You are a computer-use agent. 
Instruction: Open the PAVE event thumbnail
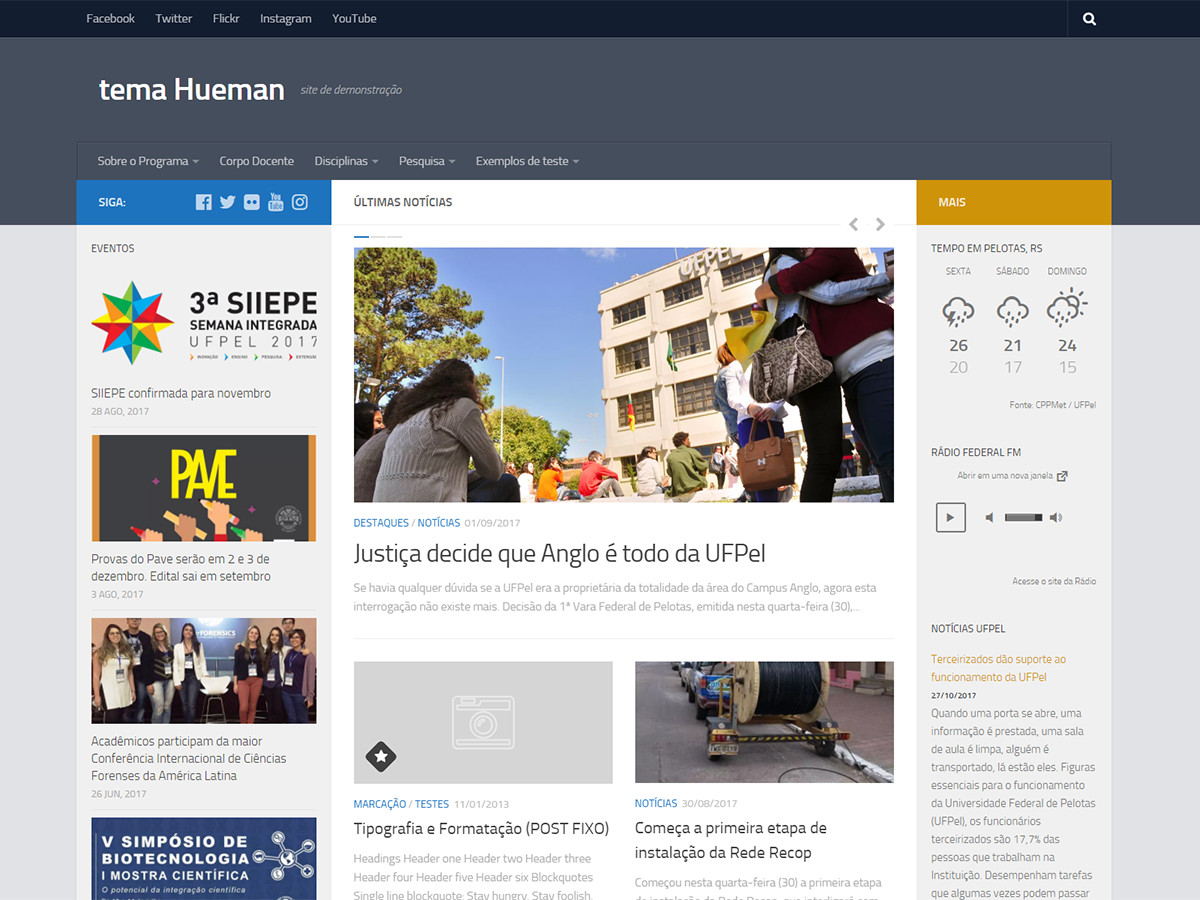(204, 488)
